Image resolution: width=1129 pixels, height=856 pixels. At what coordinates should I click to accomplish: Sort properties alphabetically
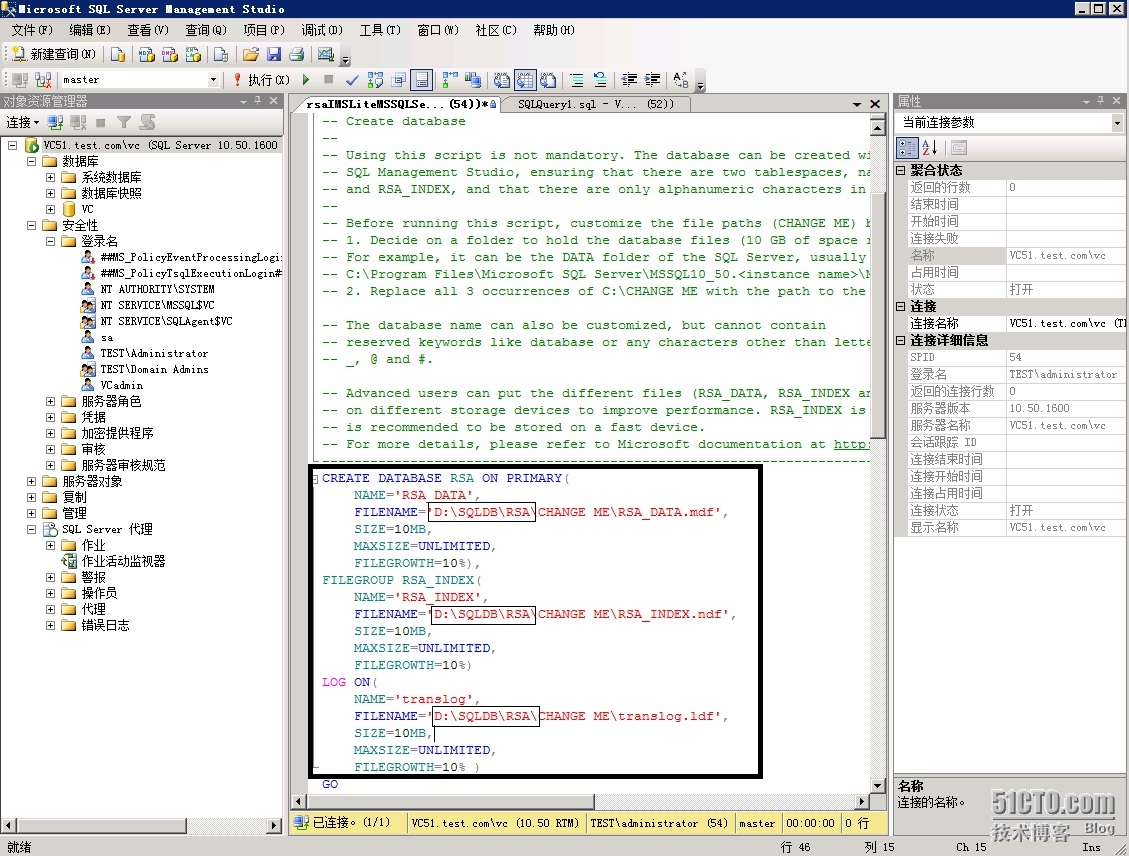pyautogui.click(x=930, y=148)
